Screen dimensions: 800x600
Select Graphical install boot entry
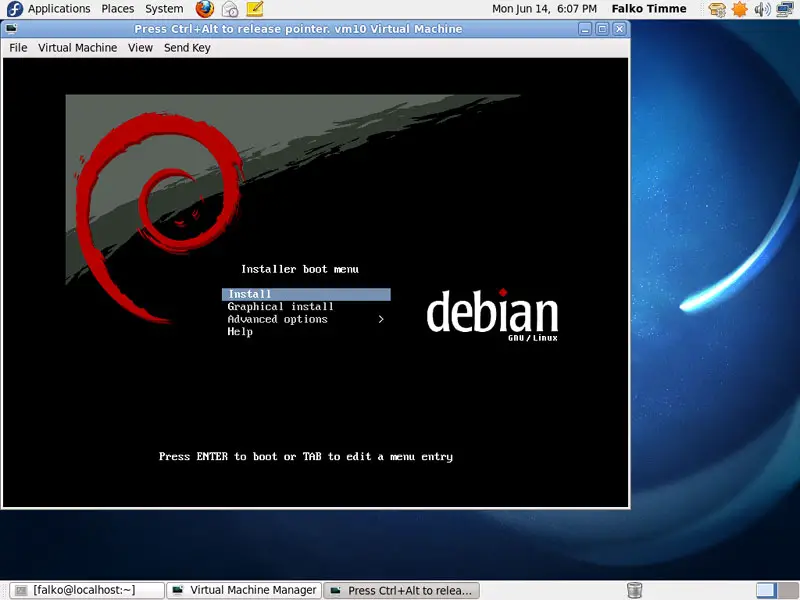280,307
